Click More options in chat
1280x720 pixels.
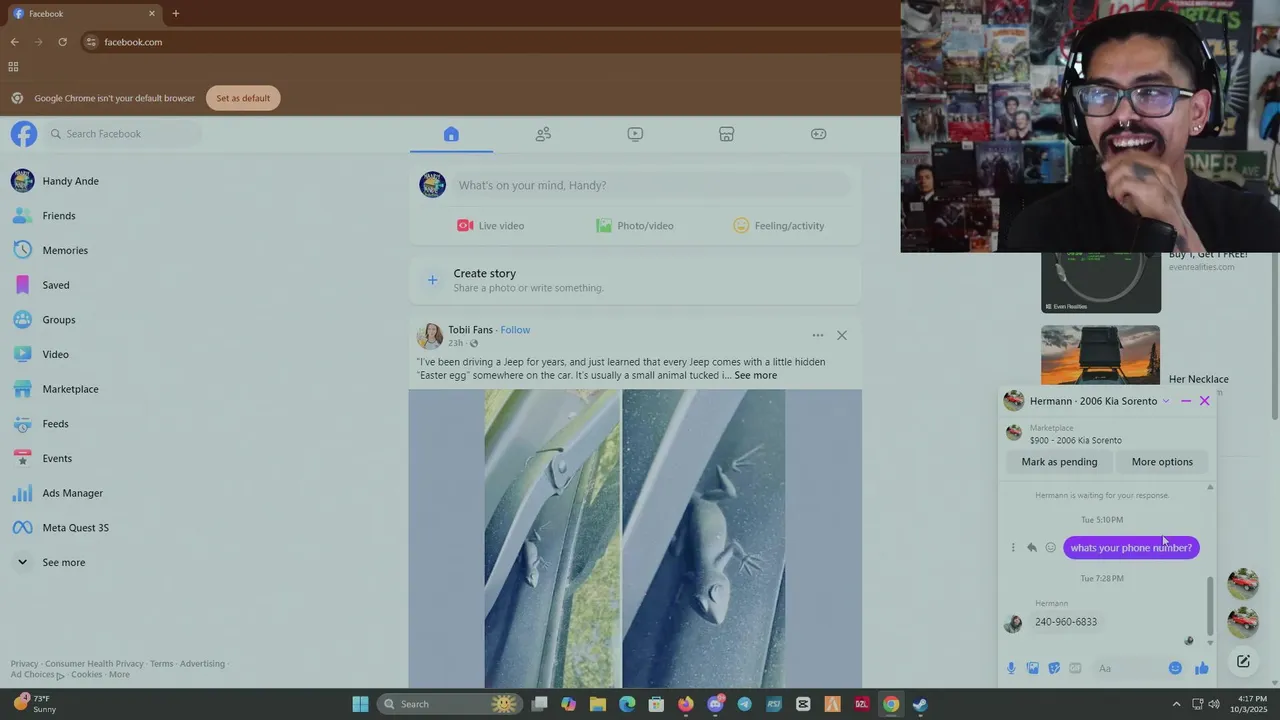pos(1162,462)
